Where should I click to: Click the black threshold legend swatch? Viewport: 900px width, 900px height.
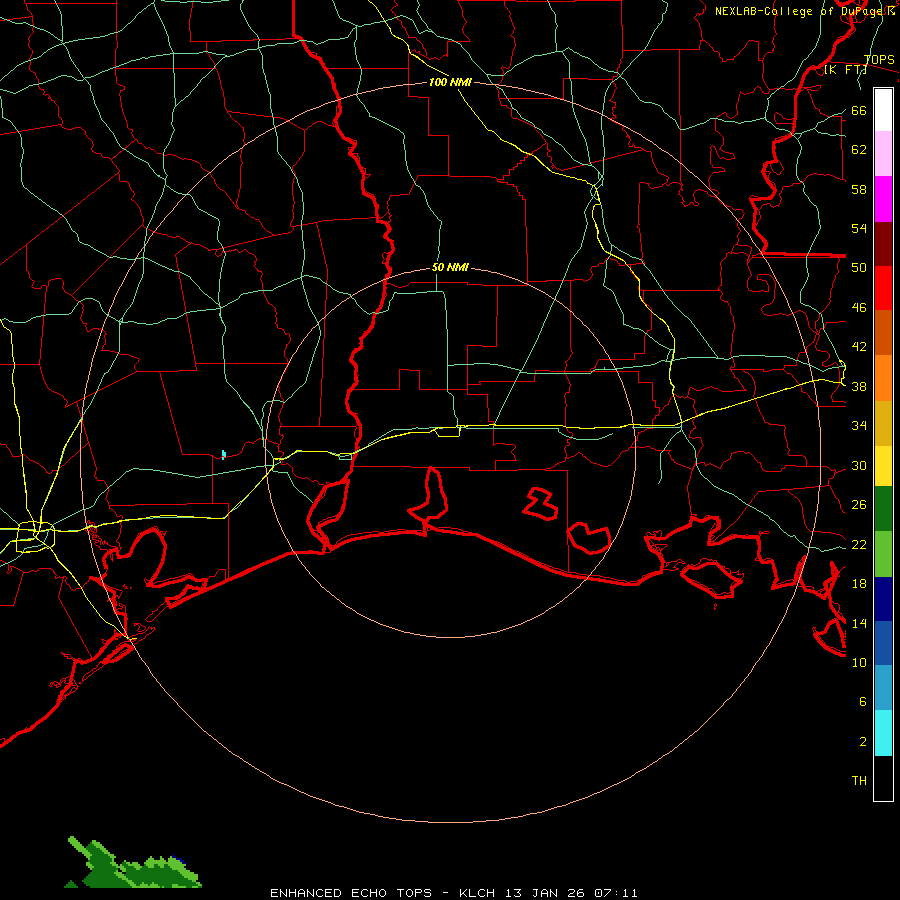pos(883,778)
